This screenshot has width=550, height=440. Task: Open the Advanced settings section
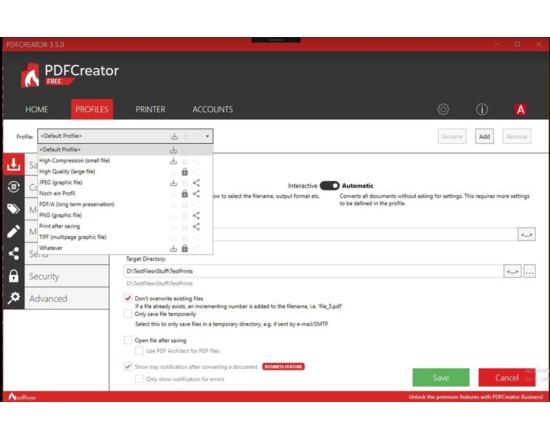[x=67, y=299]
